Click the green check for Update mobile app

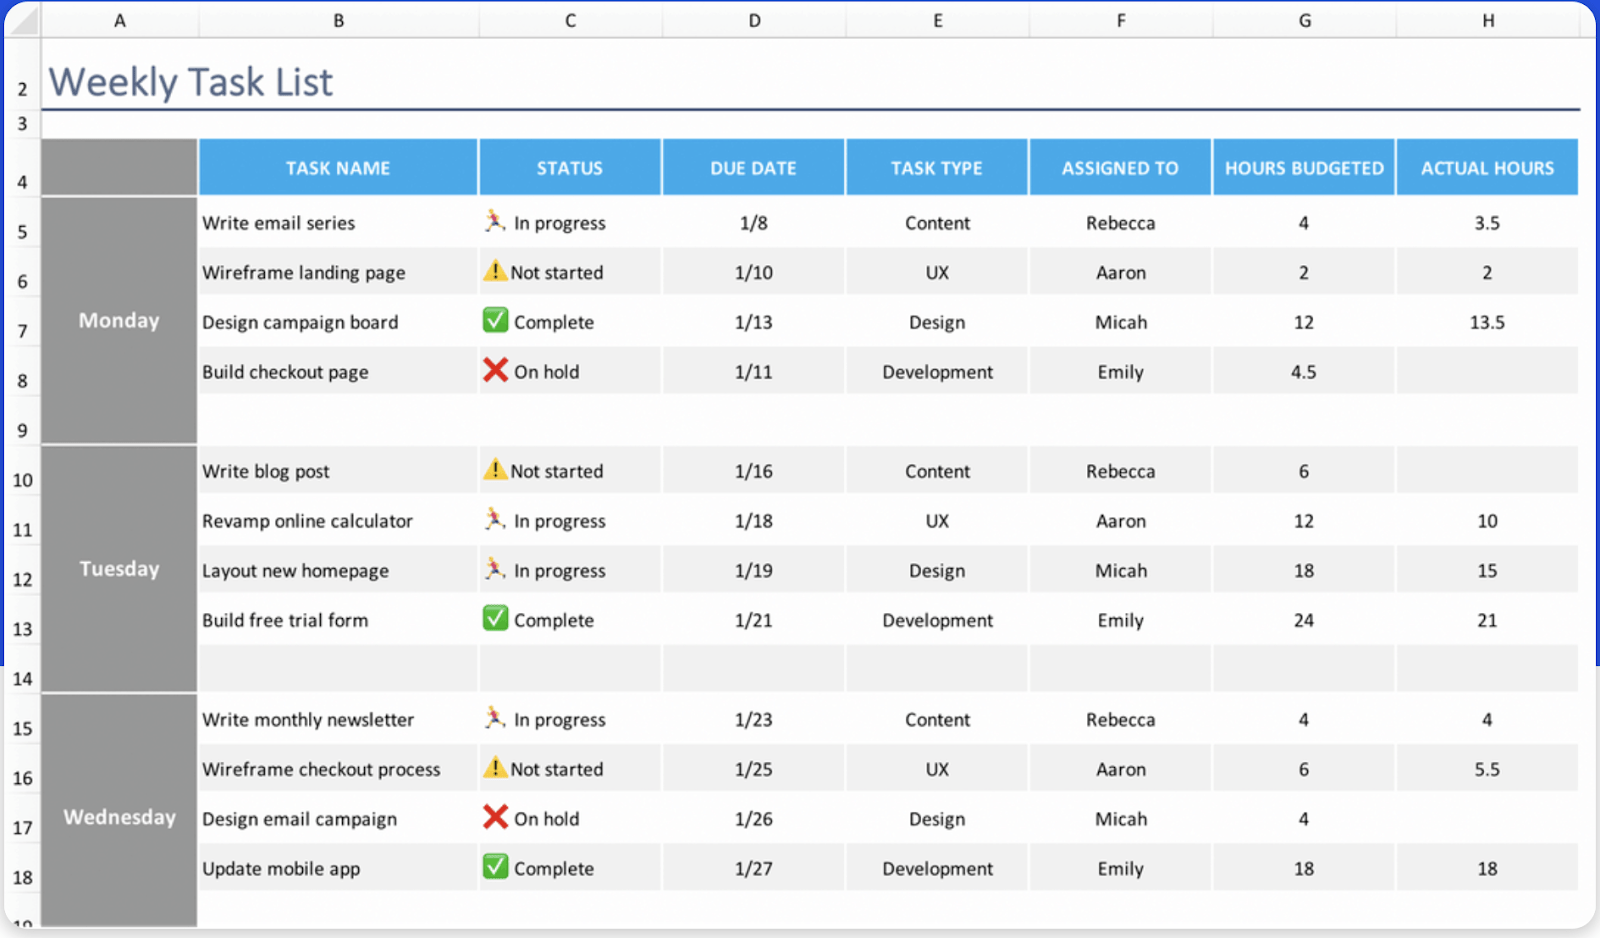coord(496,867)
